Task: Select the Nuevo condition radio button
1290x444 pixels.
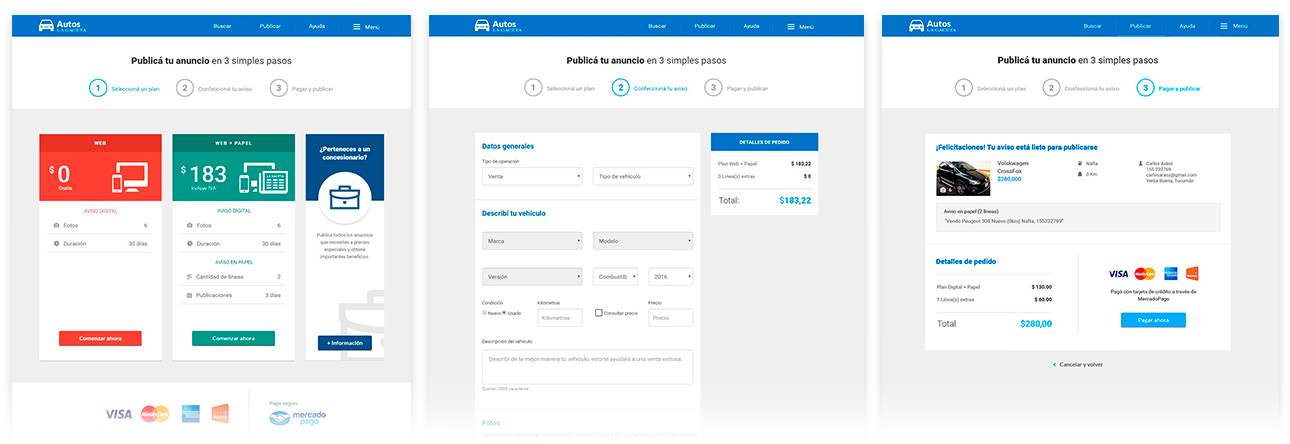Action: point(485,313)
